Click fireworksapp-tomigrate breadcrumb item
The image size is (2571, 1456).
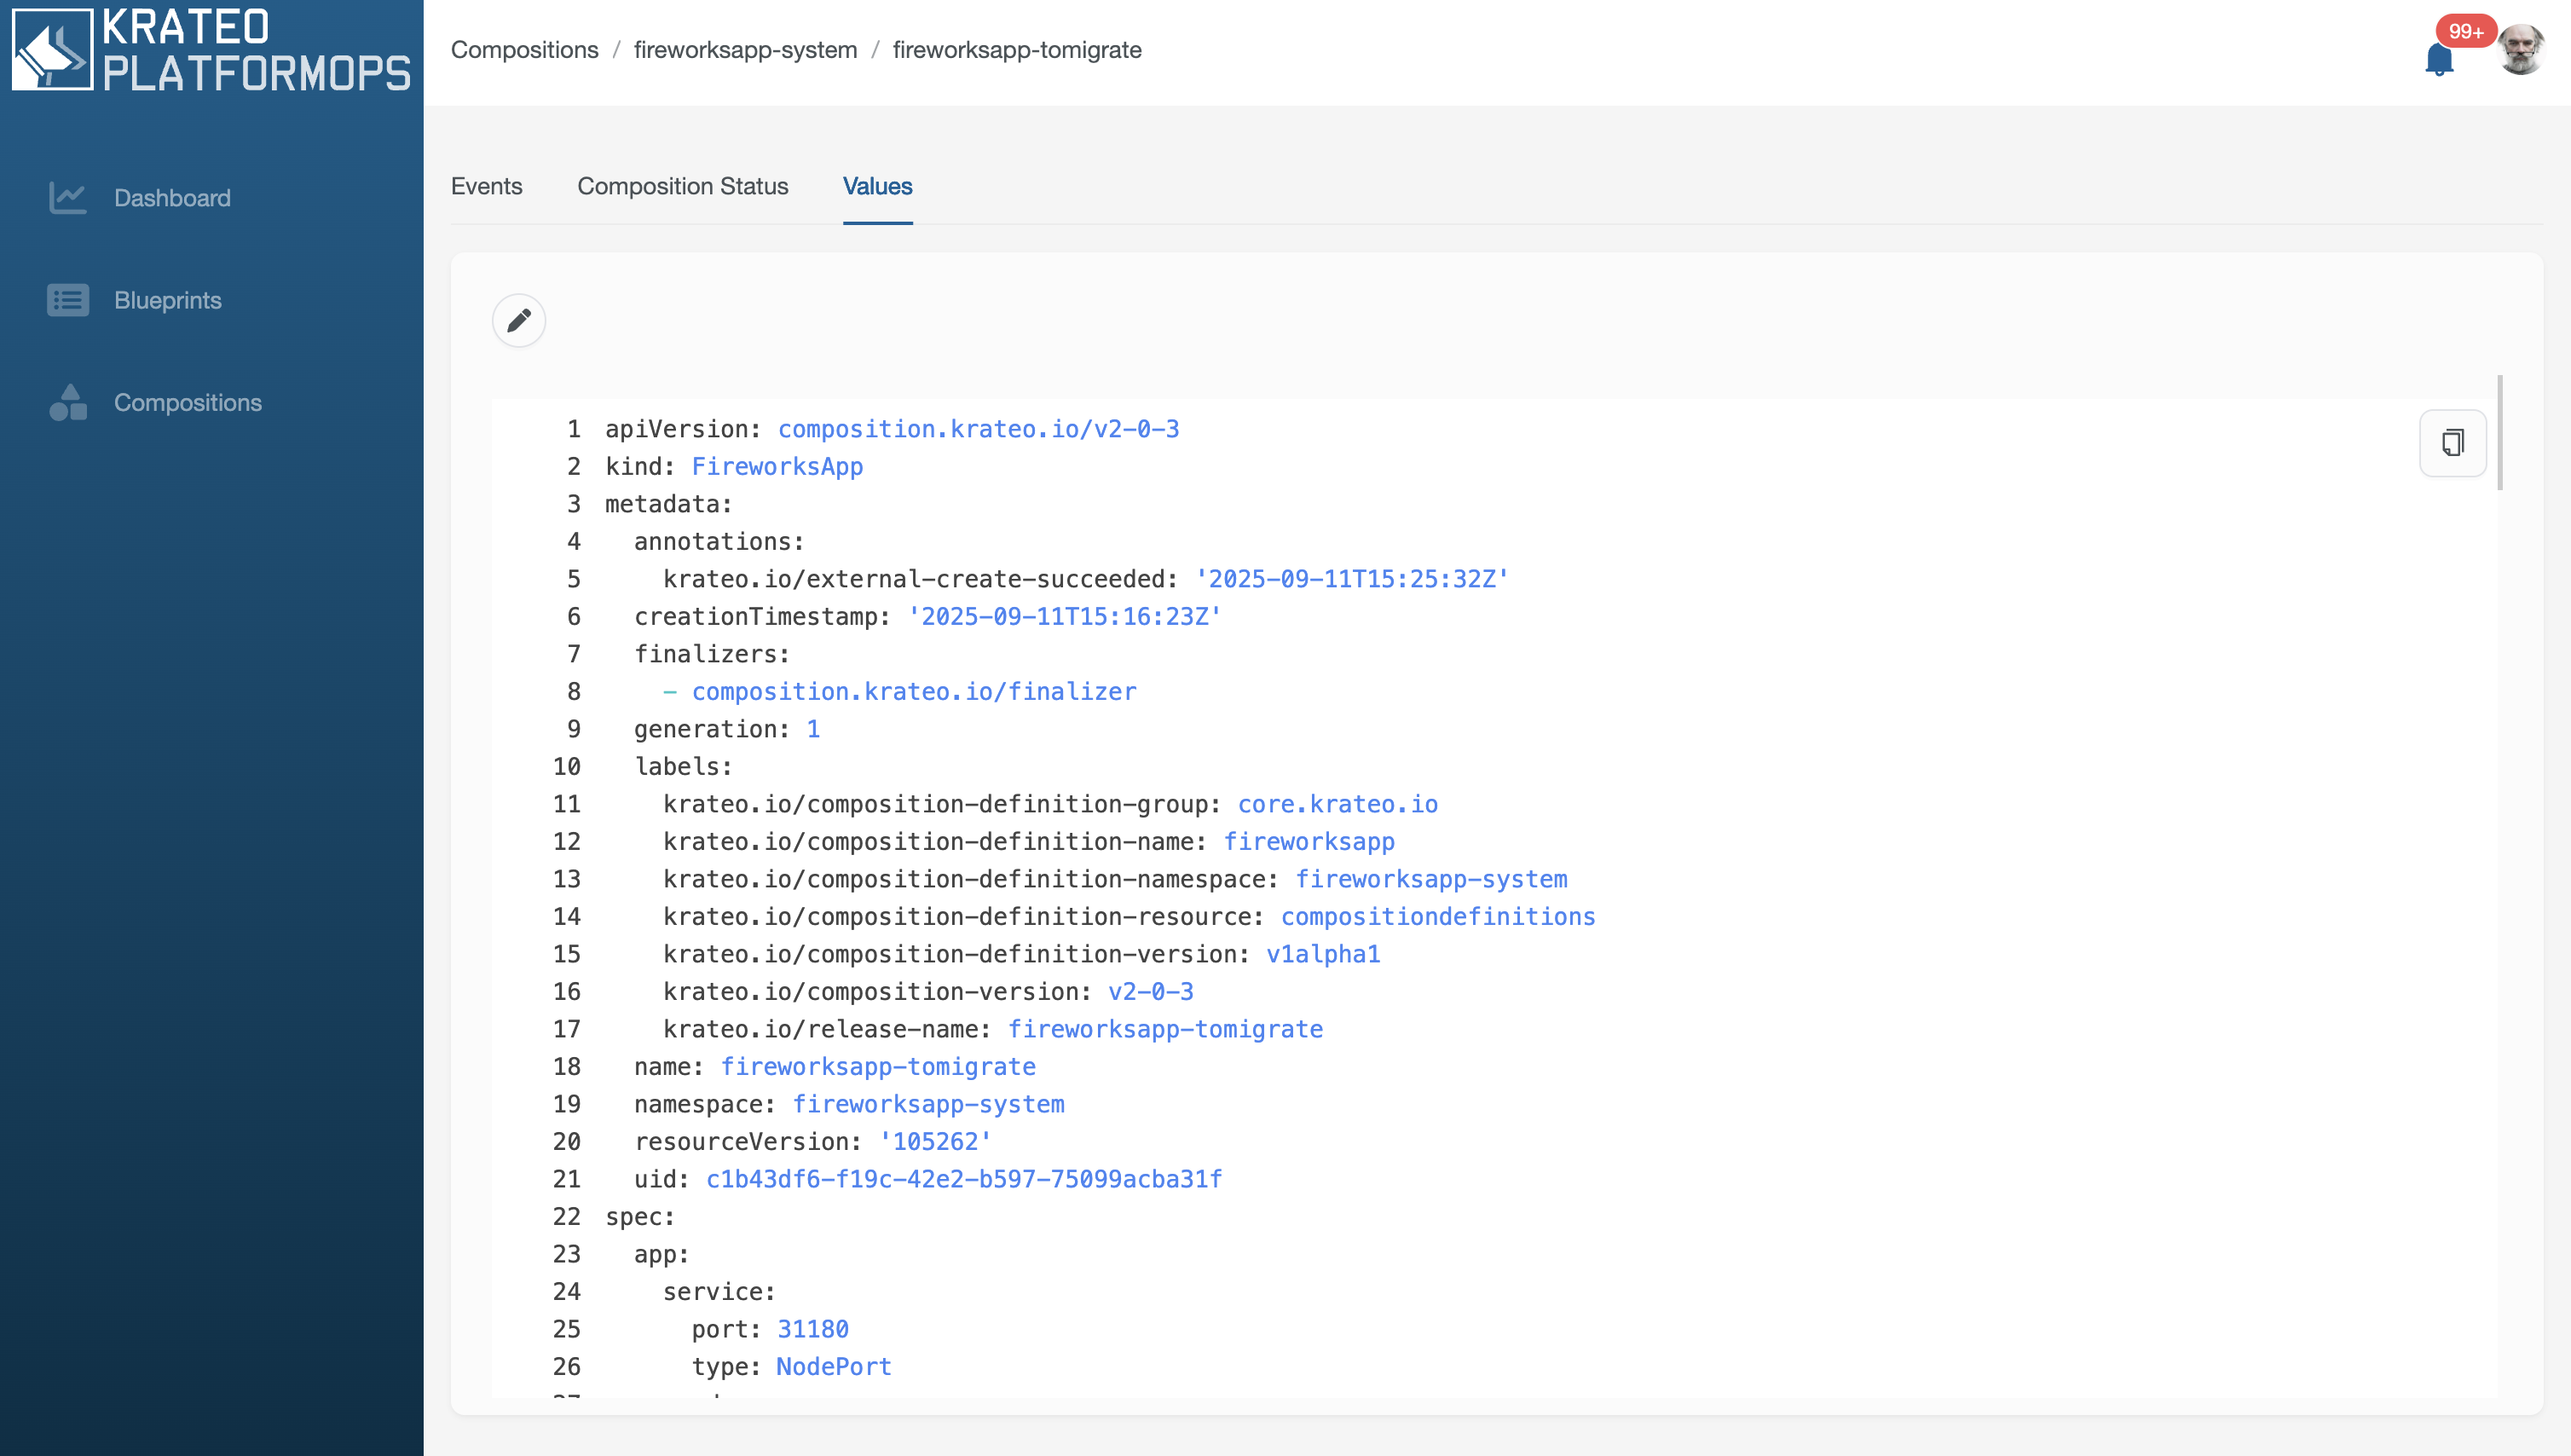point(1016,50)
